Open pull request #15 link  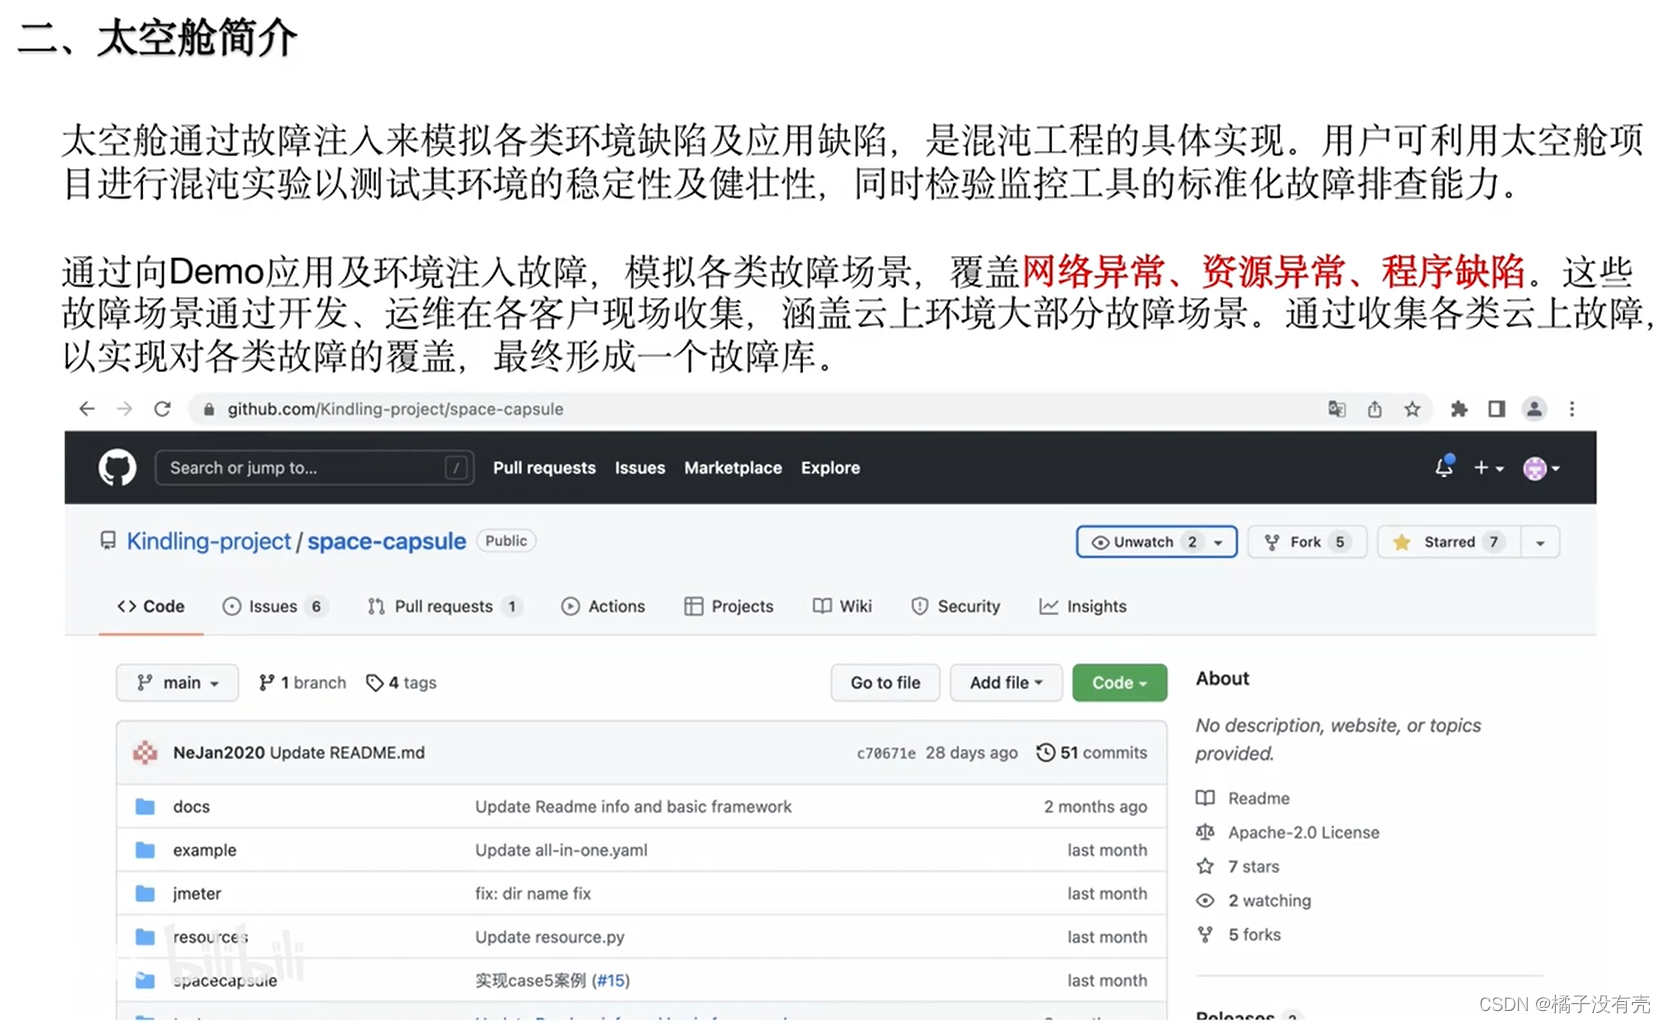click(613, 981)
